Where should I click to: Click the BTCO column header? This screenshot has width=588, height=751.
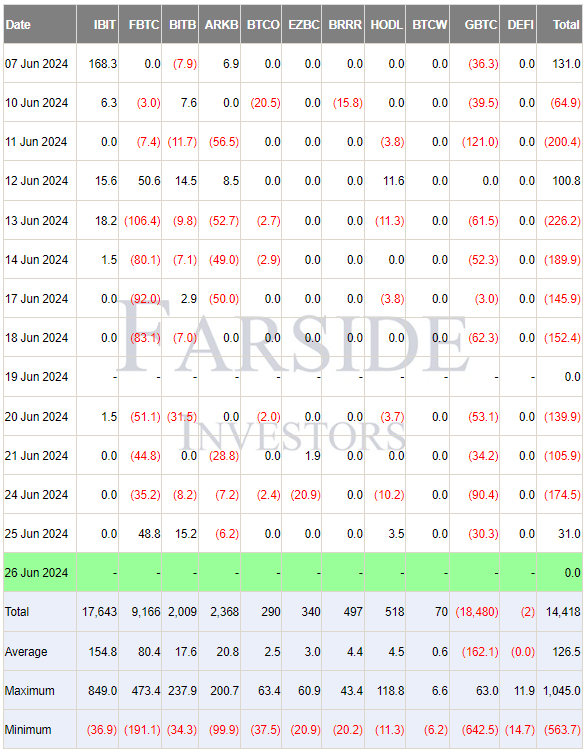click(261, 24)
